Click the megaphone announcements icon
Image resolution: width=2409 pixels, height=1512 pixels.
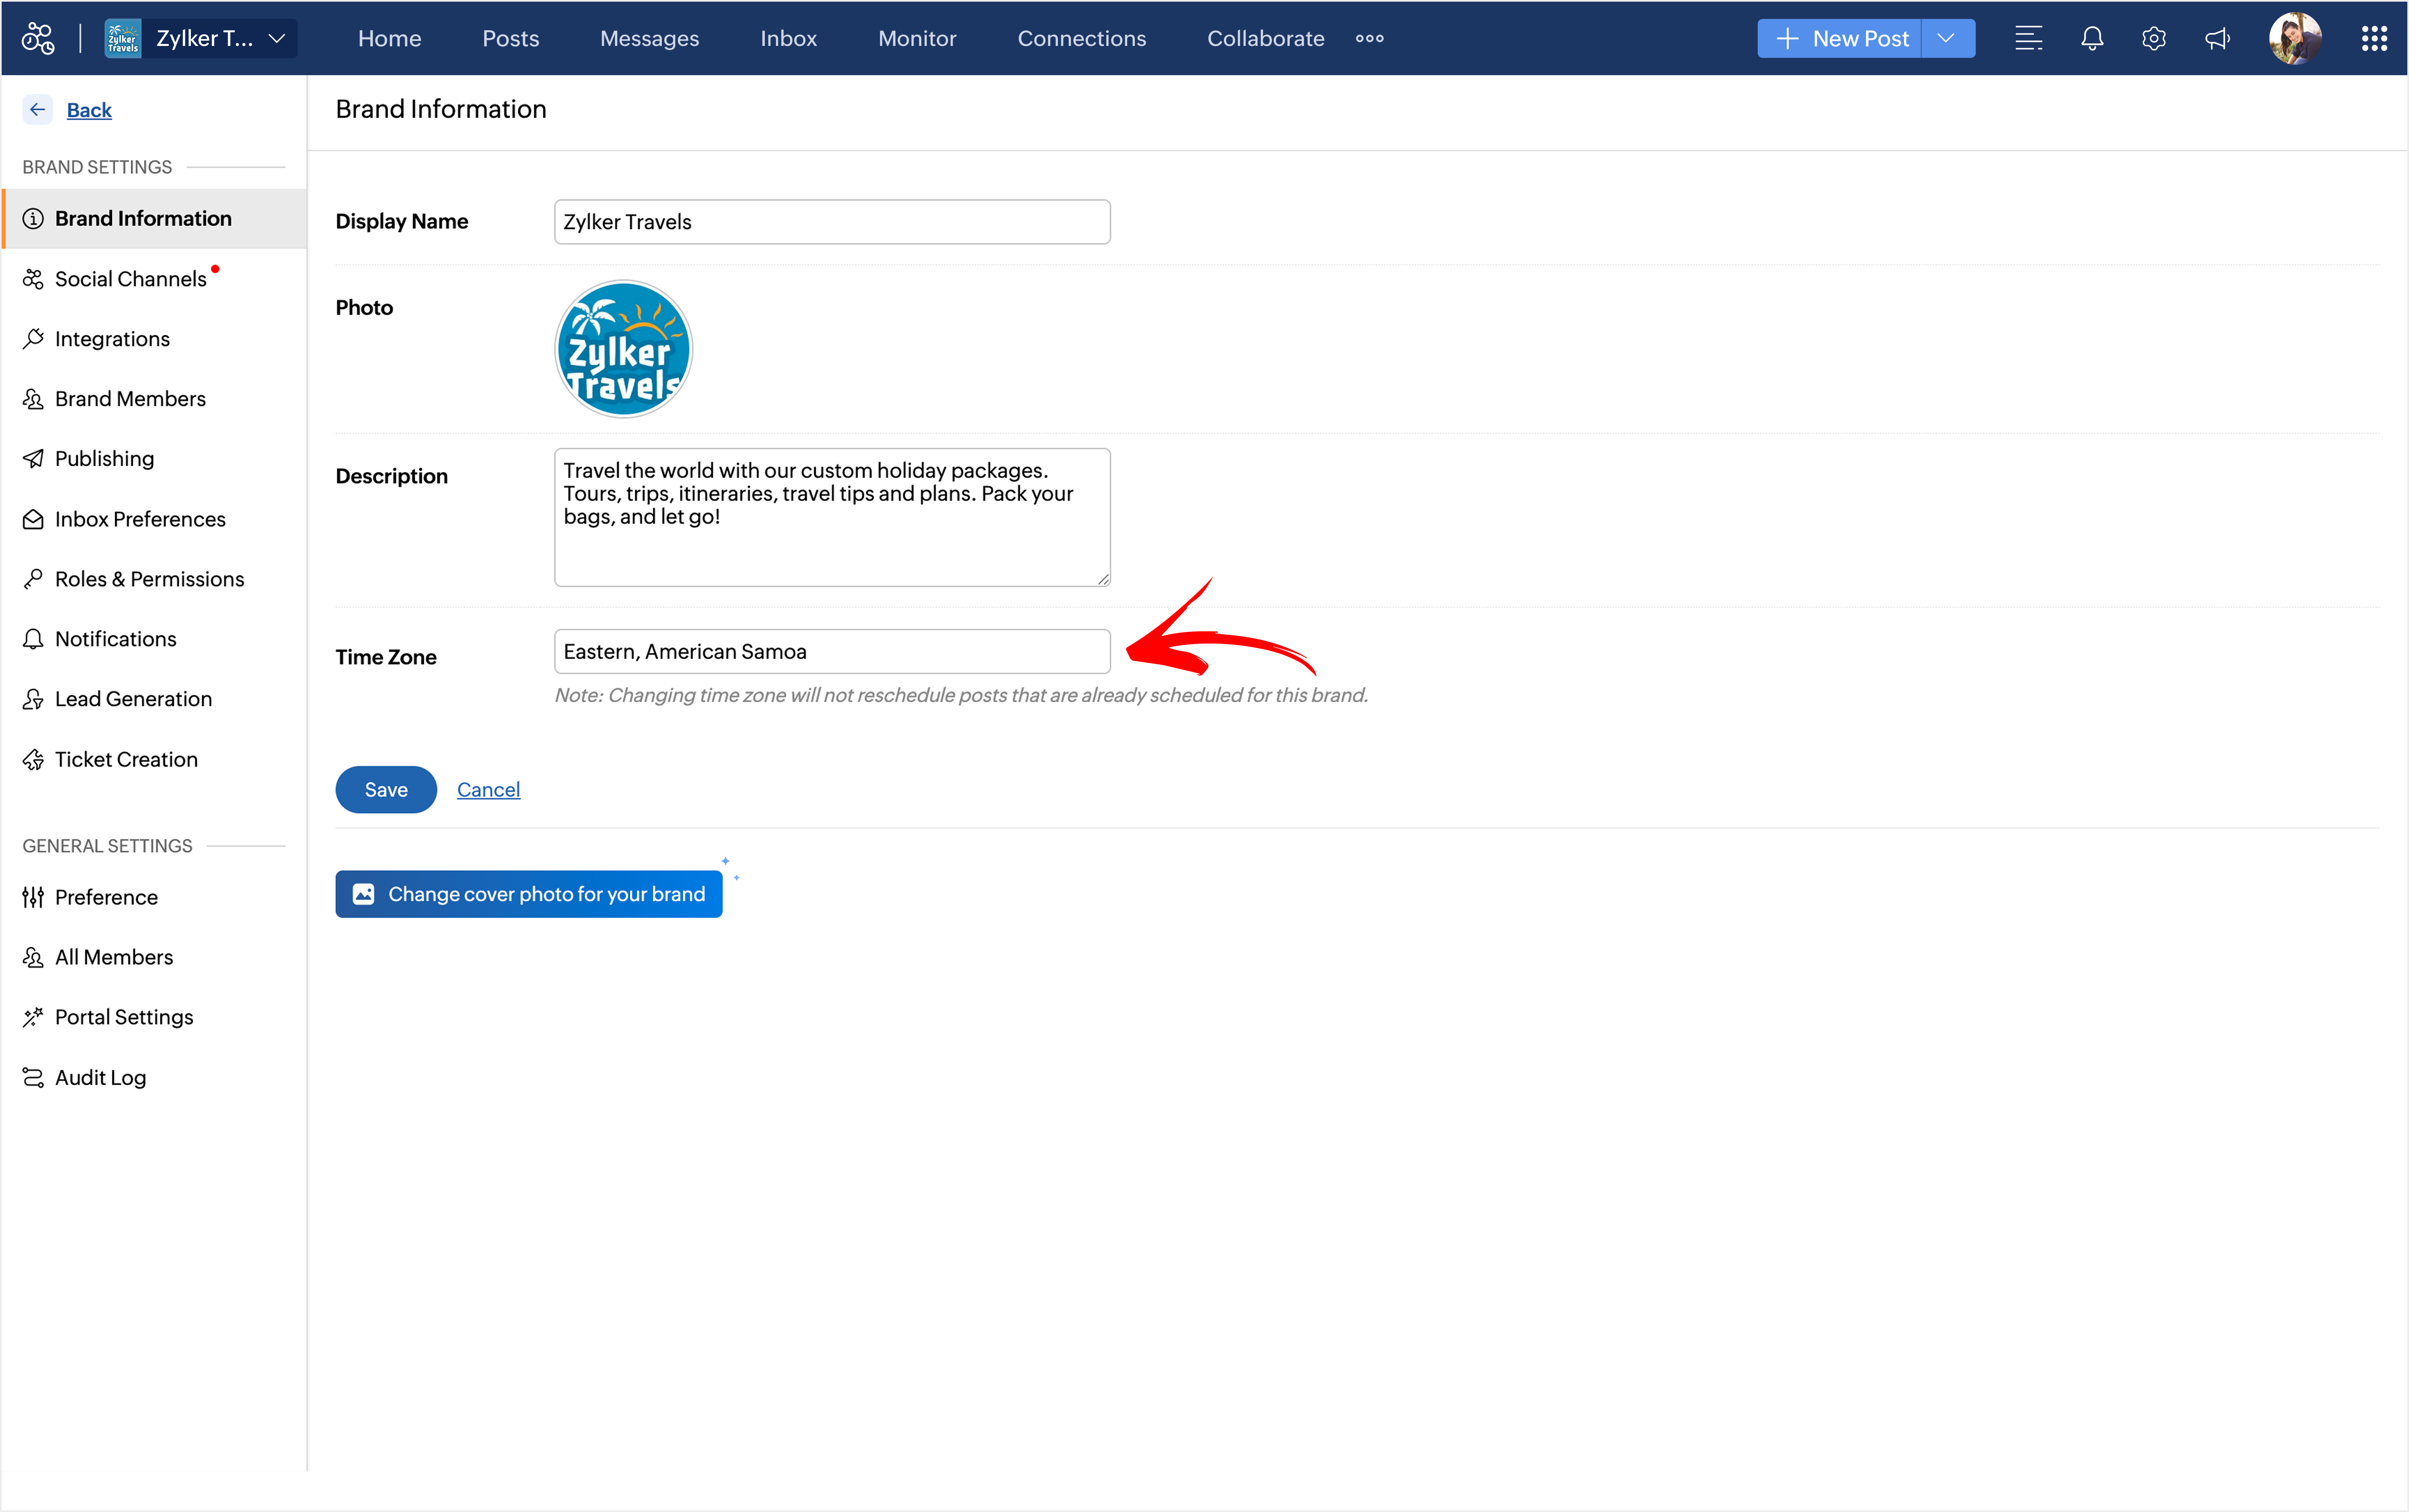click(2217, 38)
